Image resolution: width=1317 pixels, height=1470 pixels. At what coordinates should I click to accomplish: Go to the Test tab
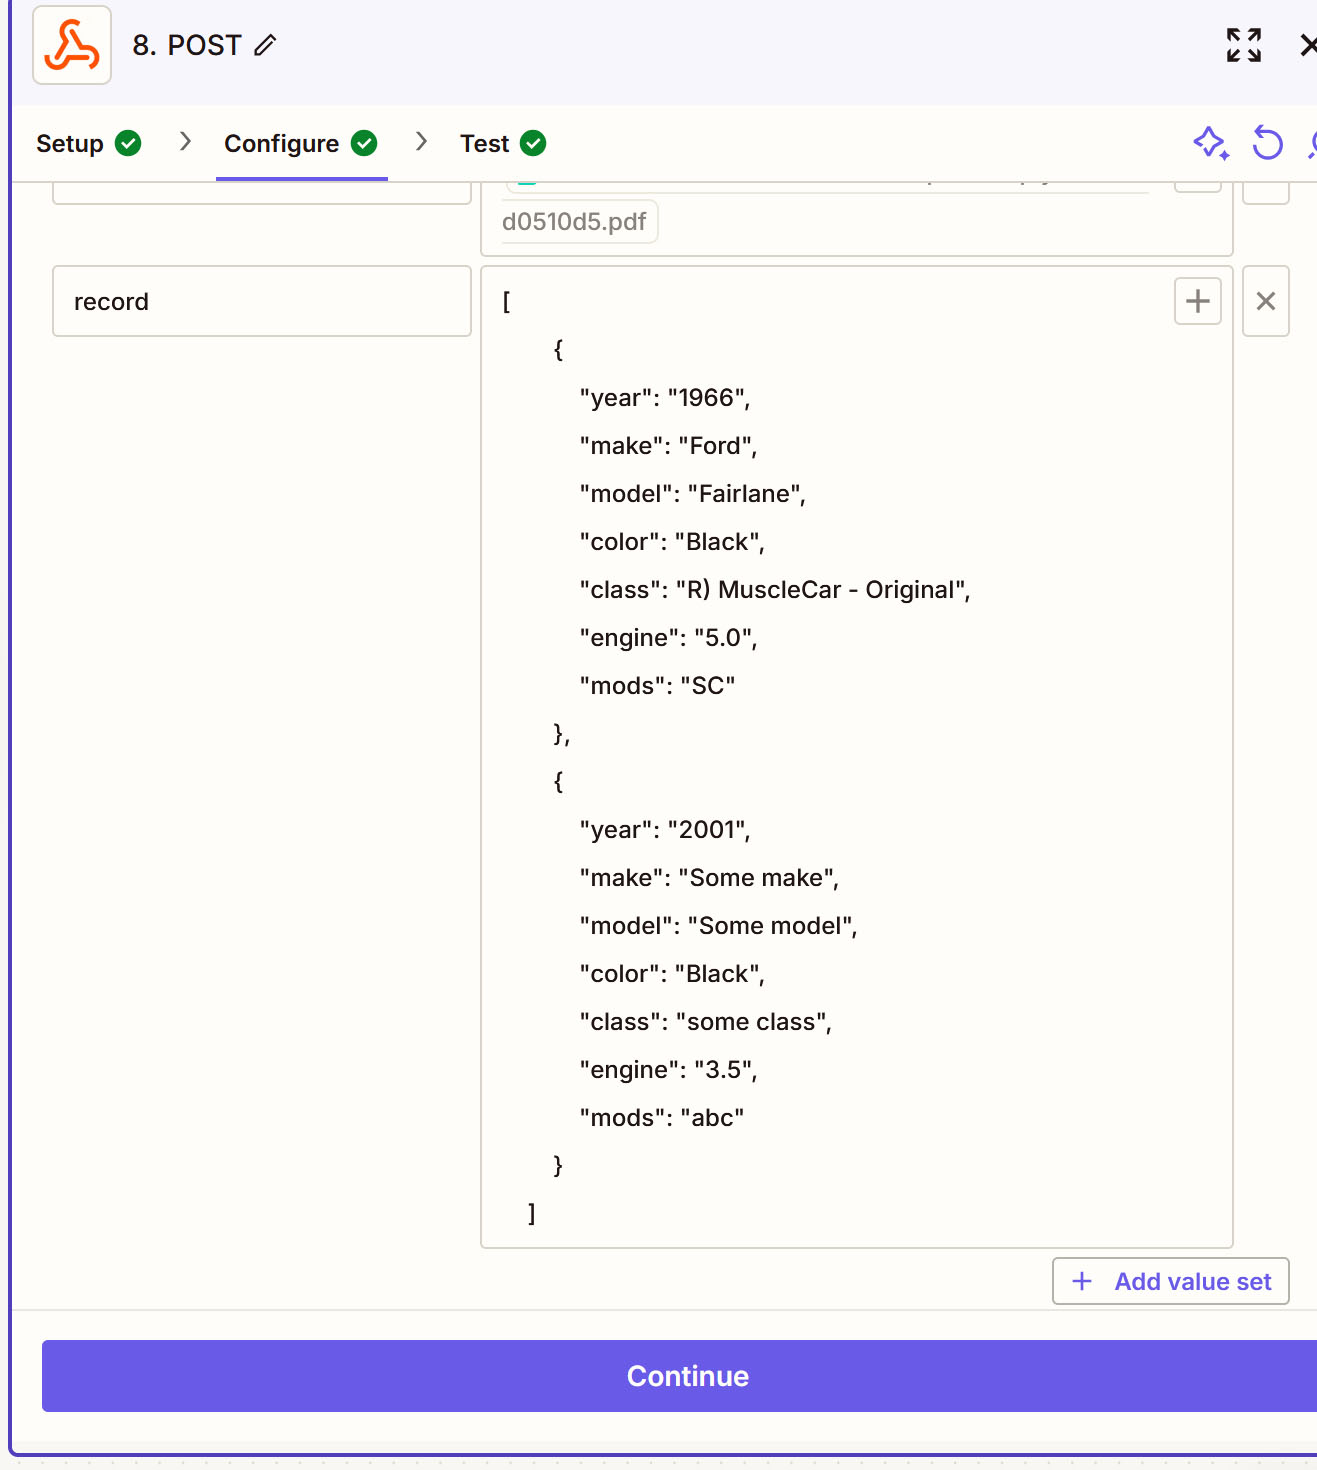click(x=503, y=143)
